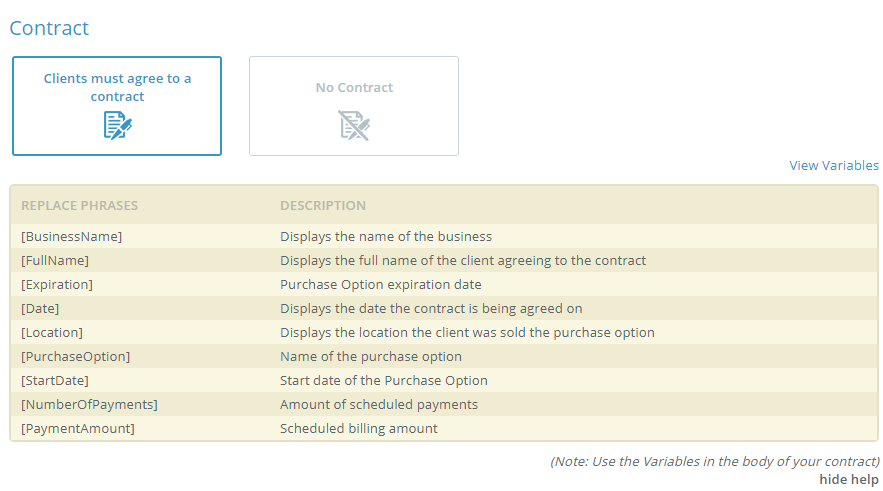The image size is (883, 491).
Task: Select the [NumberOfPayments] replace phrase
Action: [x=90, y=405]
